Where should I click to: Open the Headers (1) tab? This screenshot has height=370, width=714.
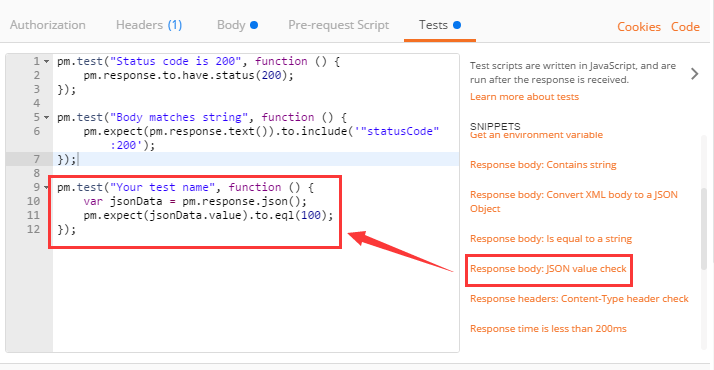click(x=149, y=25)
